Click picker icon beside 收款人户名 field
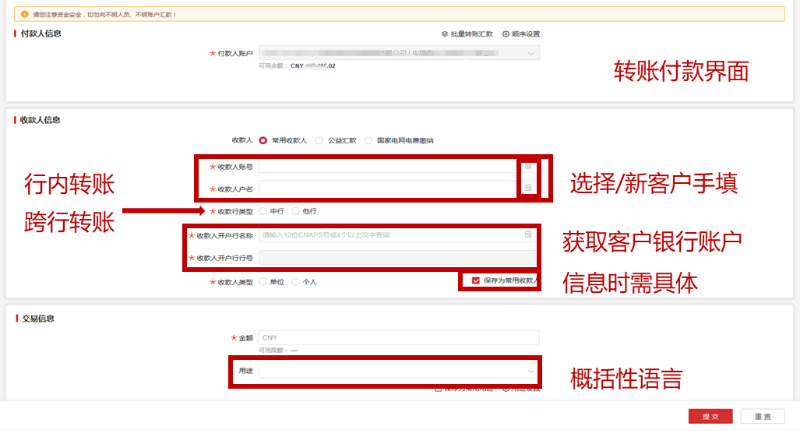 click(x=528, y=188)
